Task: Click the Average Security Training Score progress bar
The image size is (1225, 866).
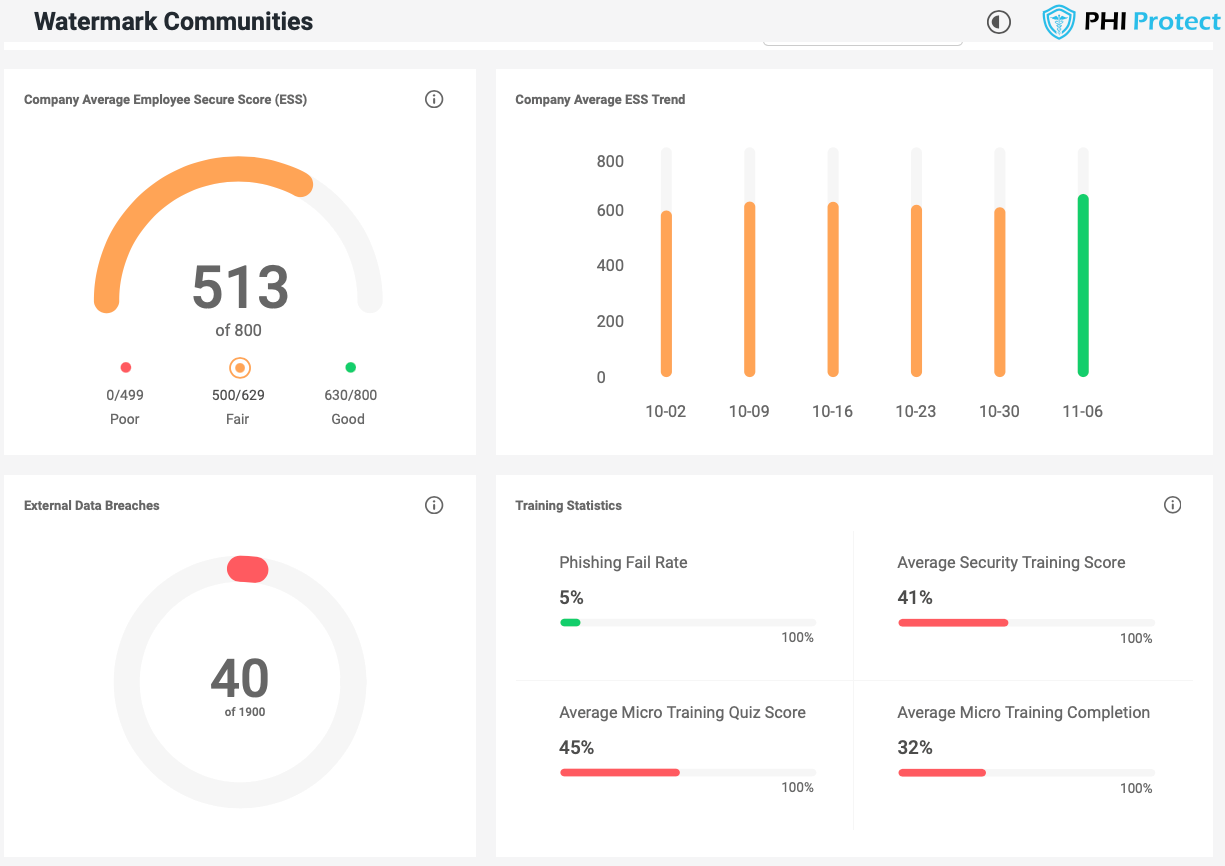Action: 1026,623
